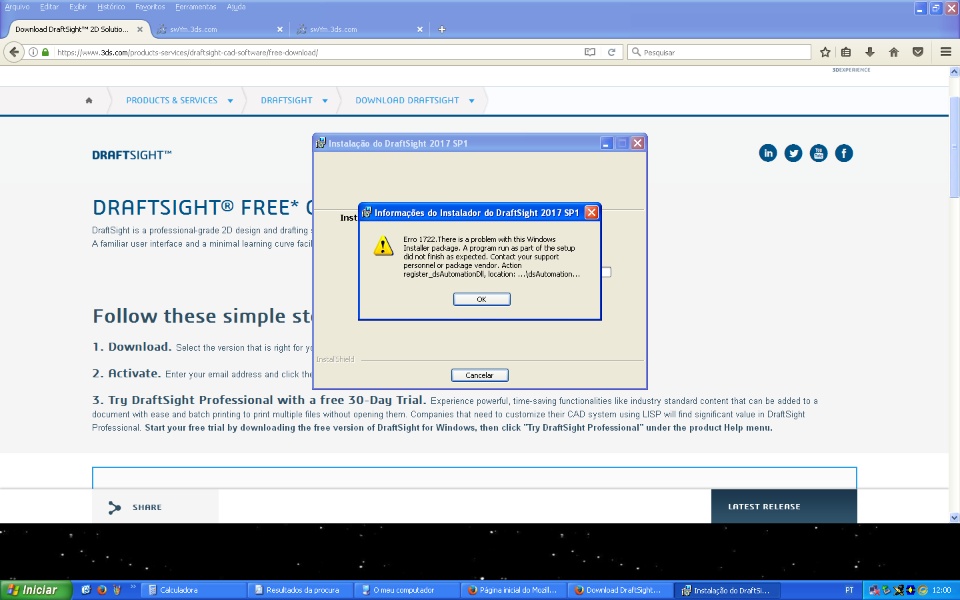Open the Arquivo menu
960x600 pixels.
(x=17, y=7)
